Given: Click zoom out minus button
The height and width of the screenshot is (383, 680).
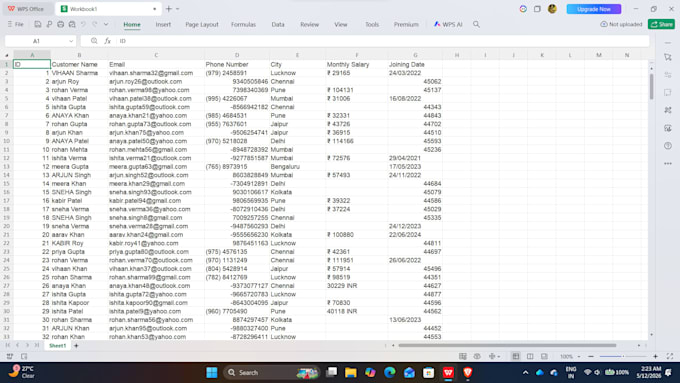Looking at the screenshot, I should coord(591,356).
